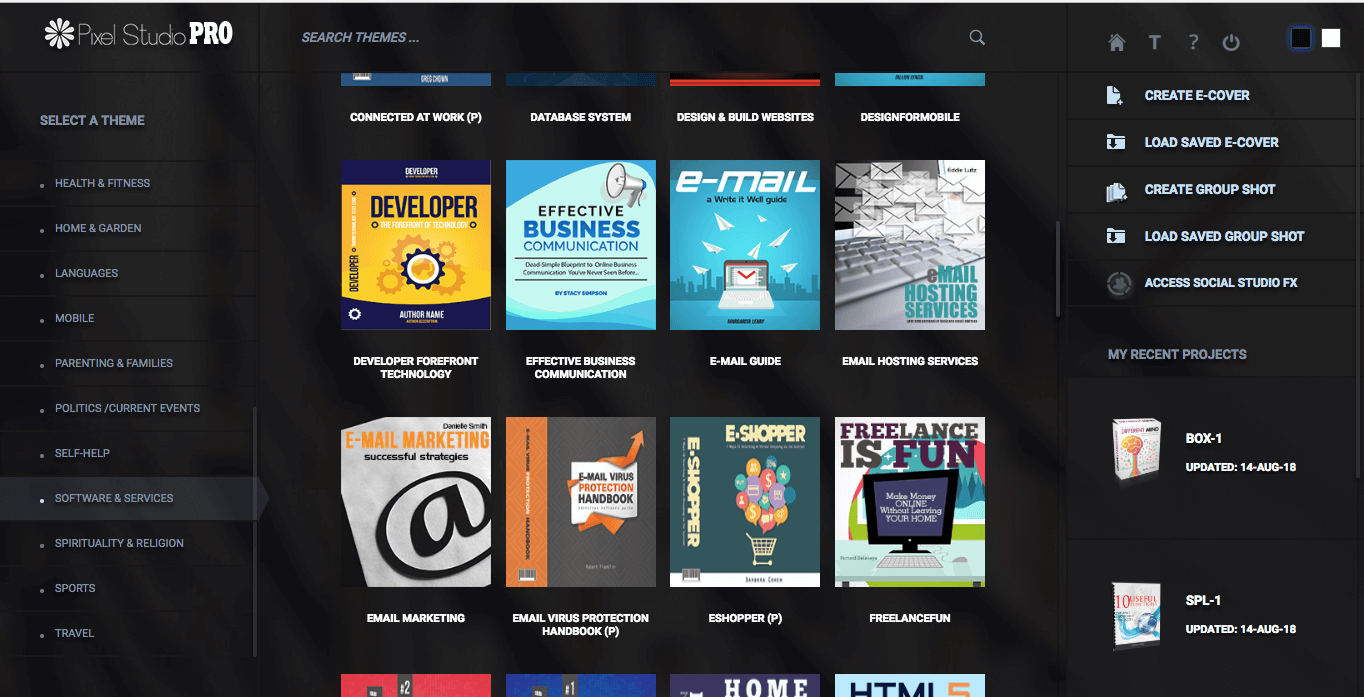Click Developer Forefront Technology title text

click(x=416, y=367)
